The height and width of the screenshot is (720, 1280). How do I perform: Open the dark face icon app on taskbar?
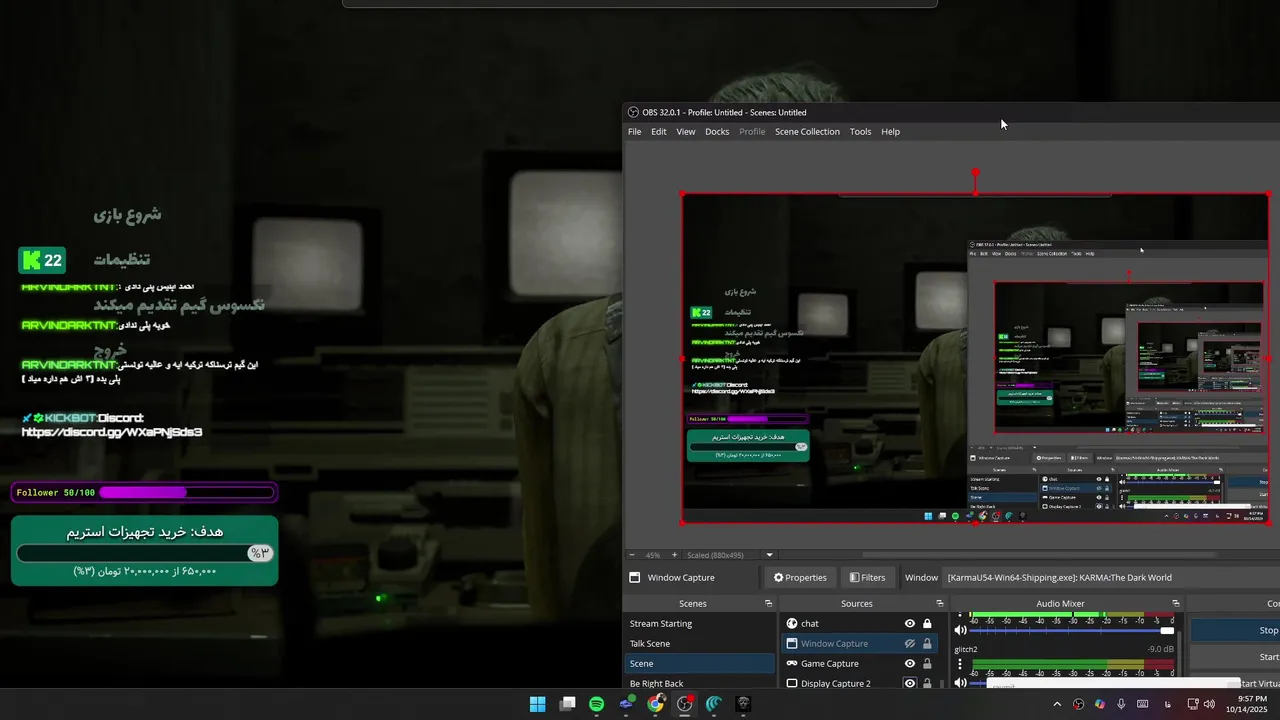pyautogui.click(x=743, y=704)
